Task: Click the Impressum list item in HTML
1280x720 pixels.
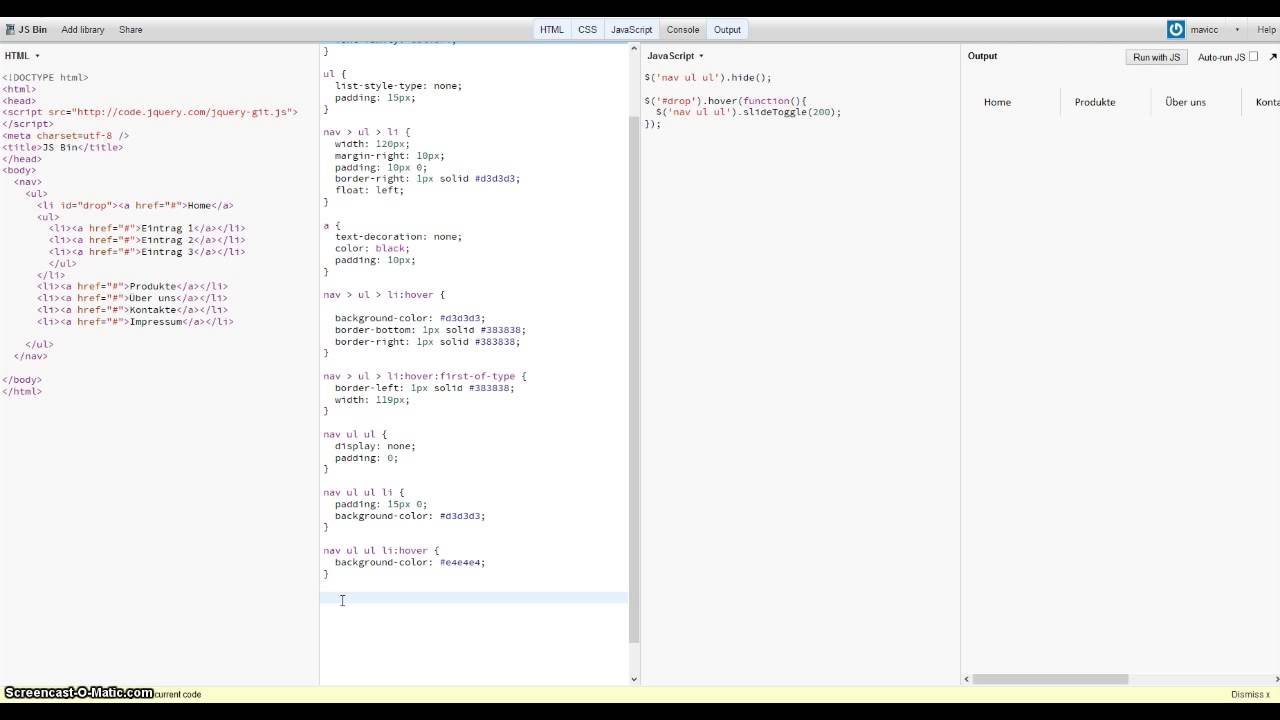Action: (135, 322)
